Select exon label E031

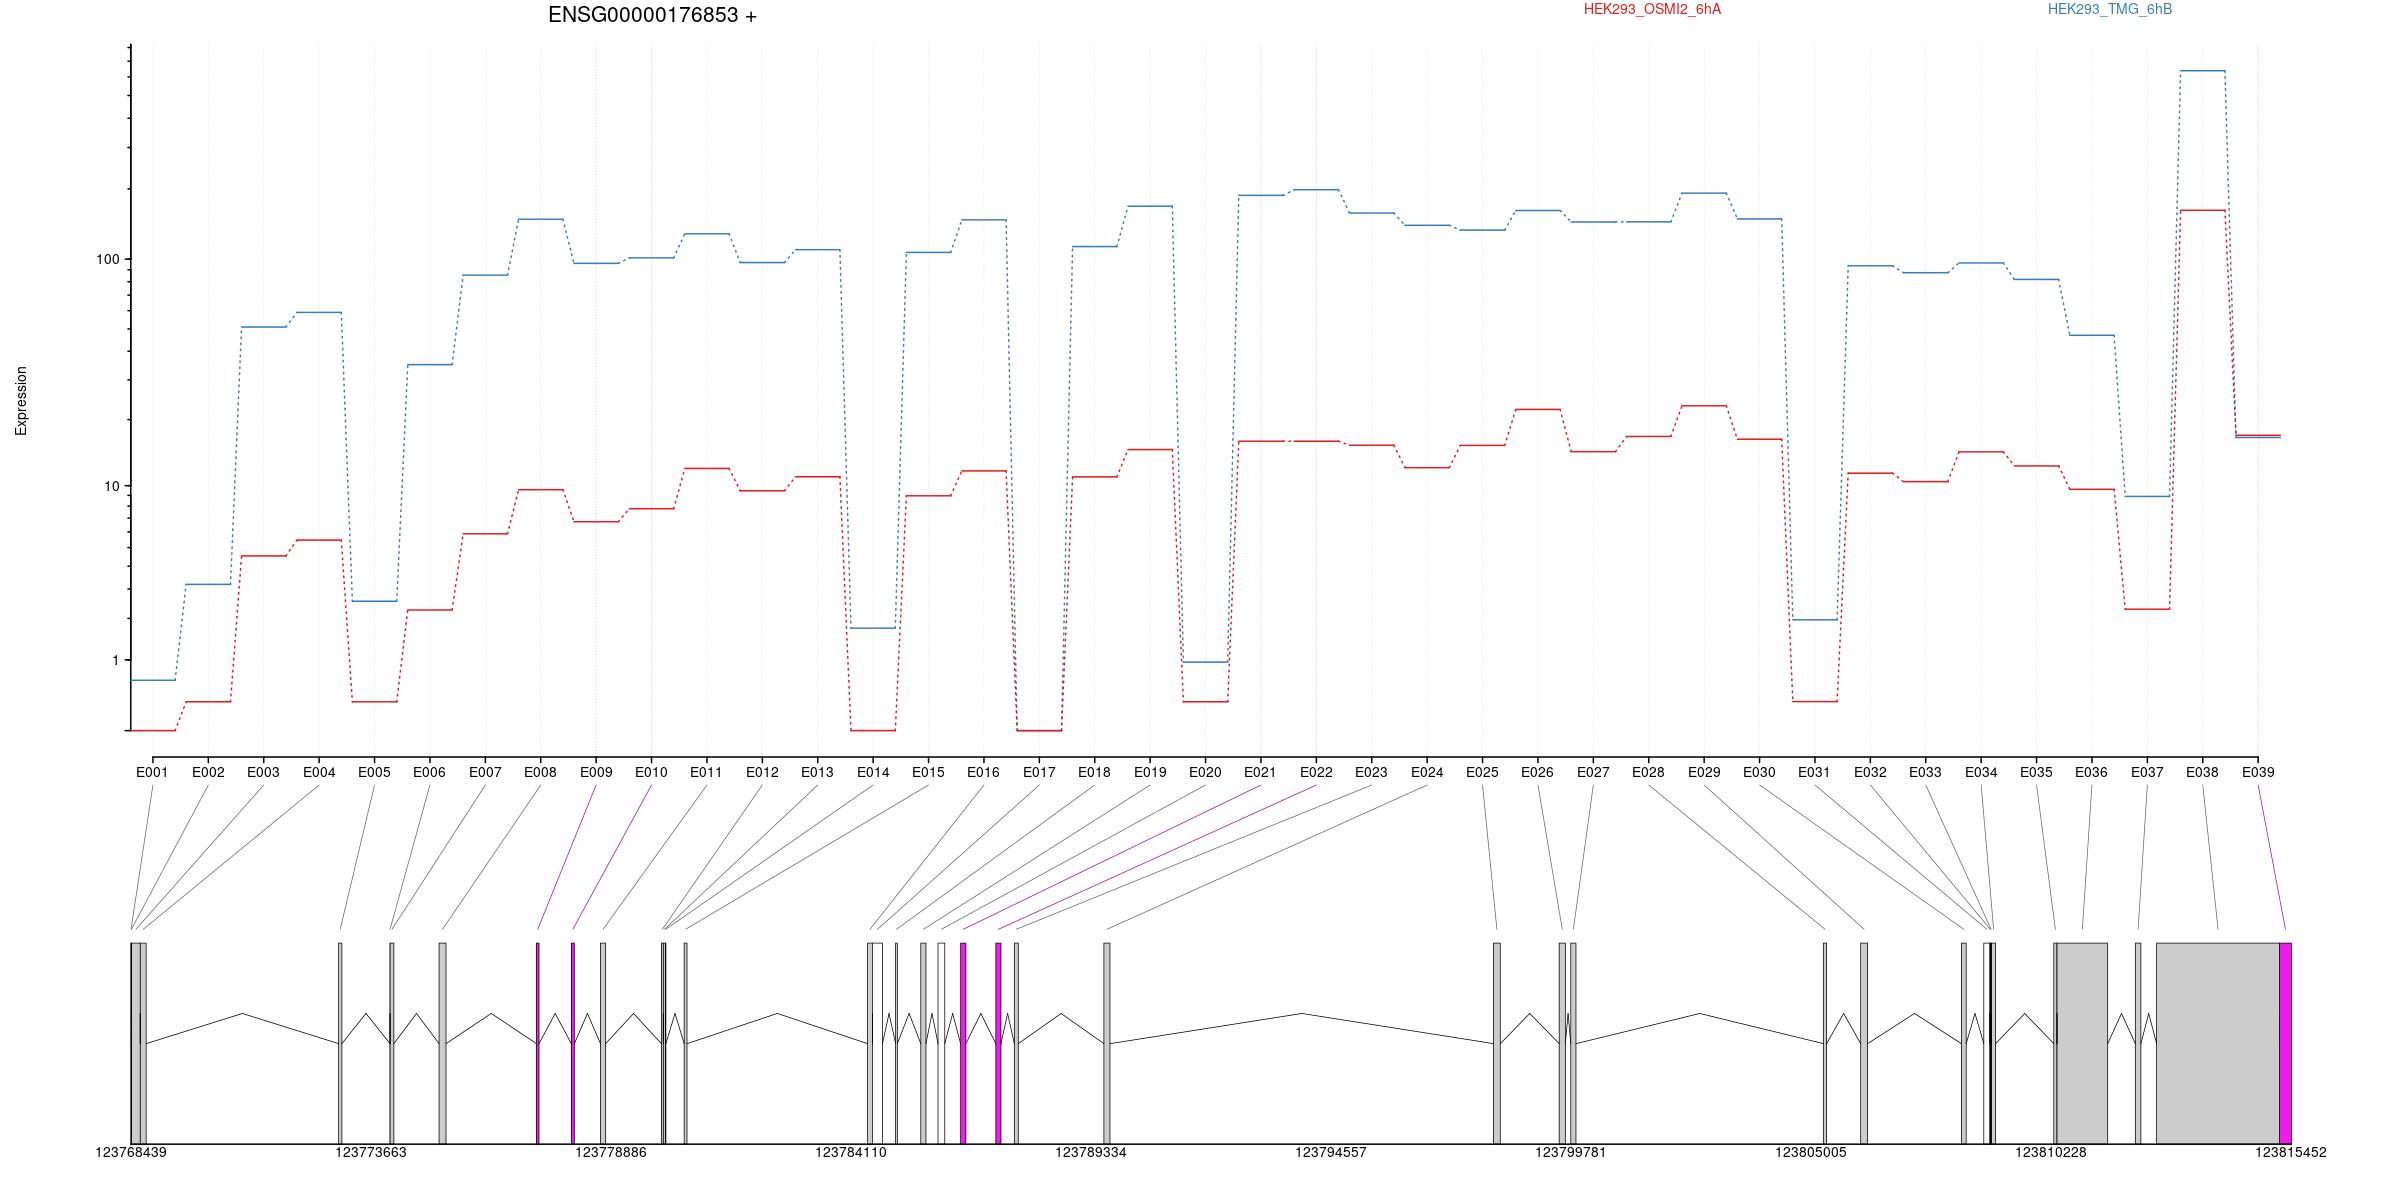pyautogui.click(x=1814, y=772)
